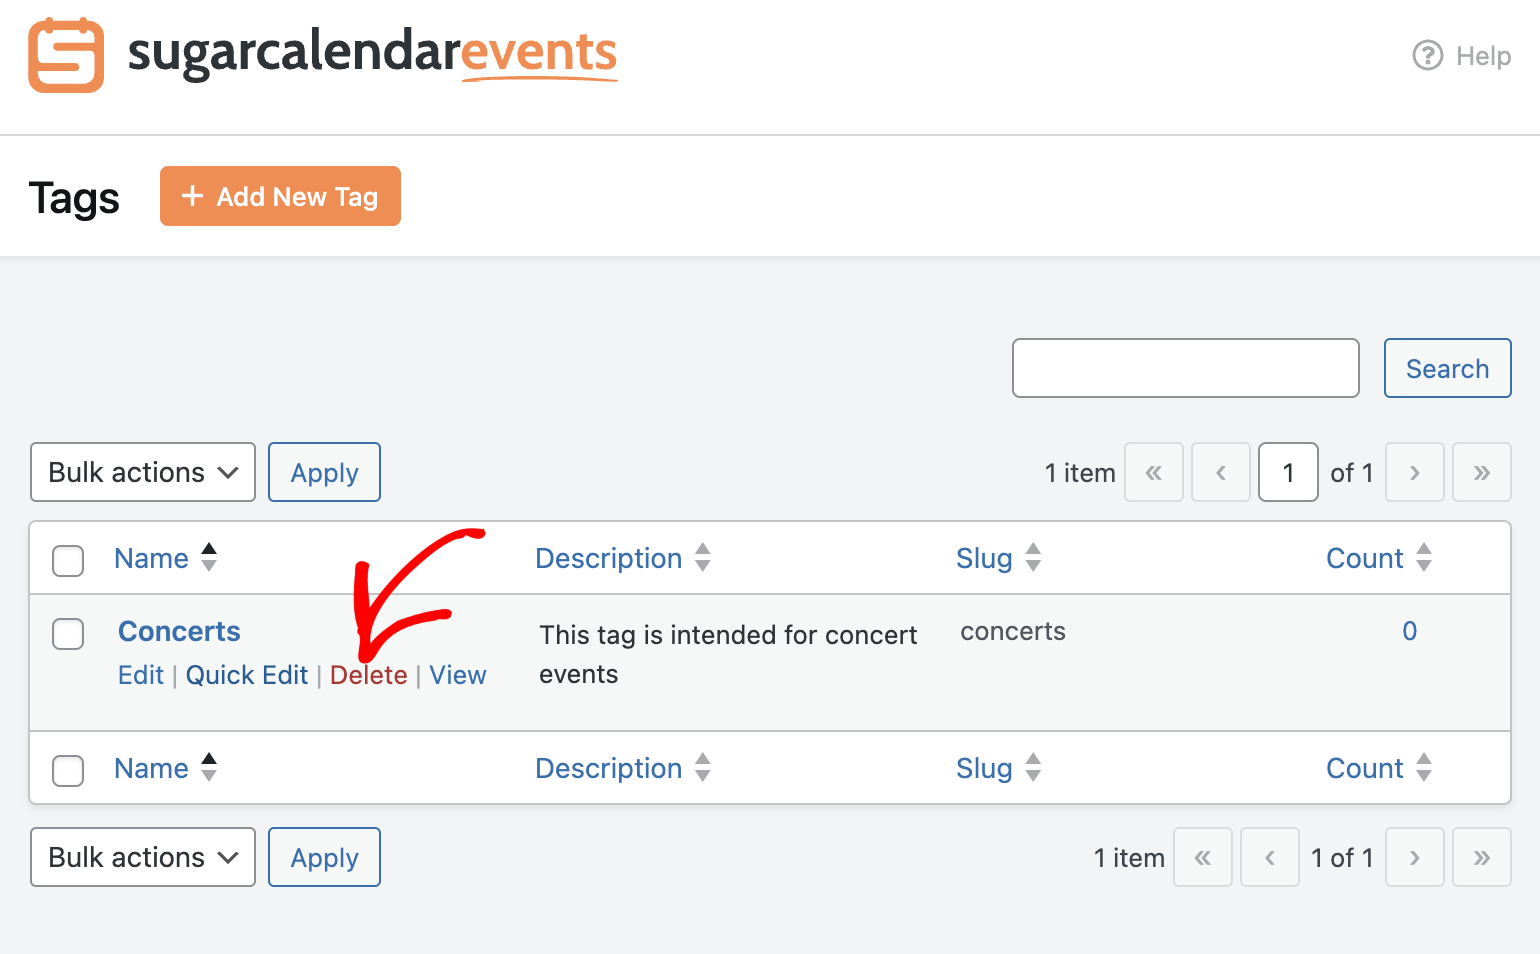This screenshot has height=954, width=1540.
Task: Tick the select-all checkbox in table header
Action: [68, 560]
